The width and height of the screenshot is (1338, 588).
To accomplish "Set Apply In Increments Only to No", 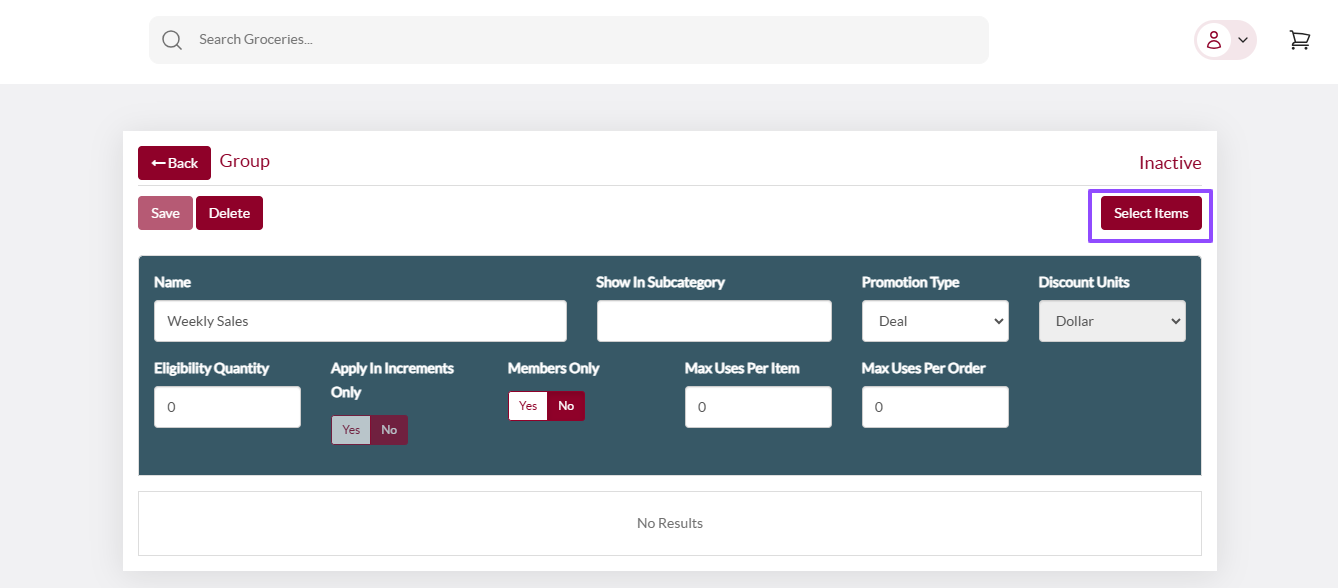I will (389, 430).
